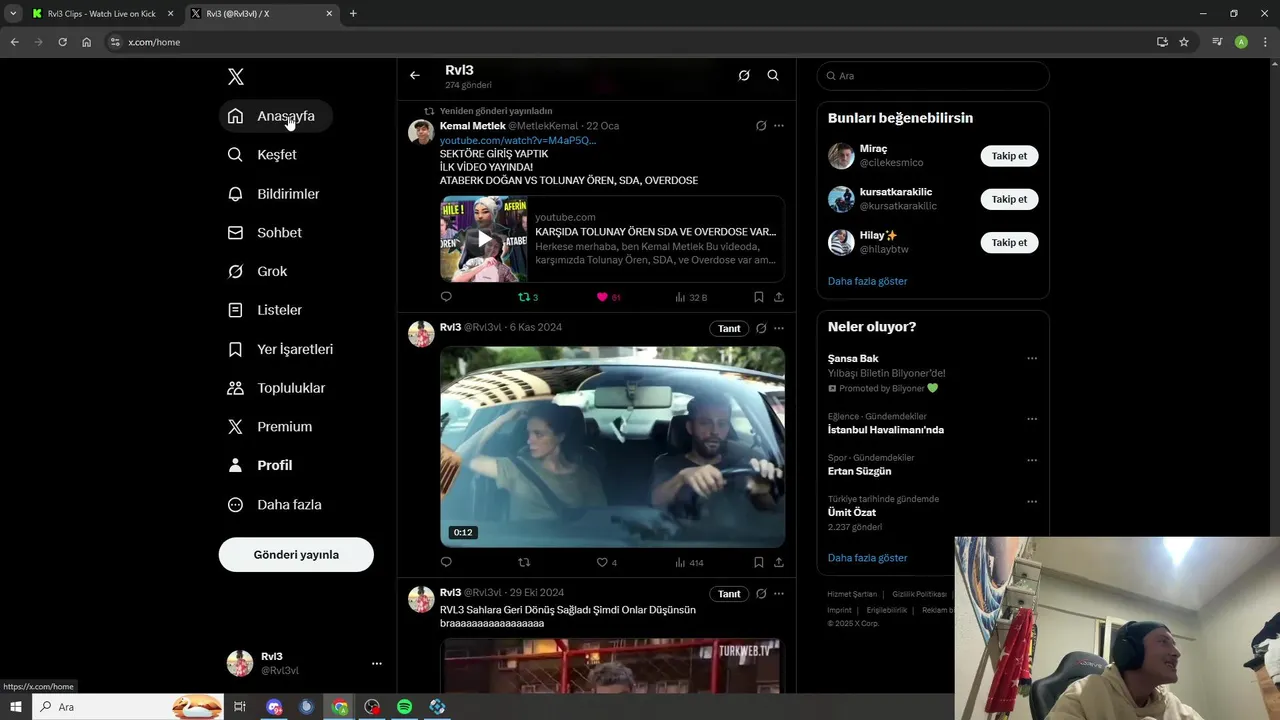The height and width of the screenshot is (720, 1280).
Task: Click back arrow in profile header
Action: 415,75
